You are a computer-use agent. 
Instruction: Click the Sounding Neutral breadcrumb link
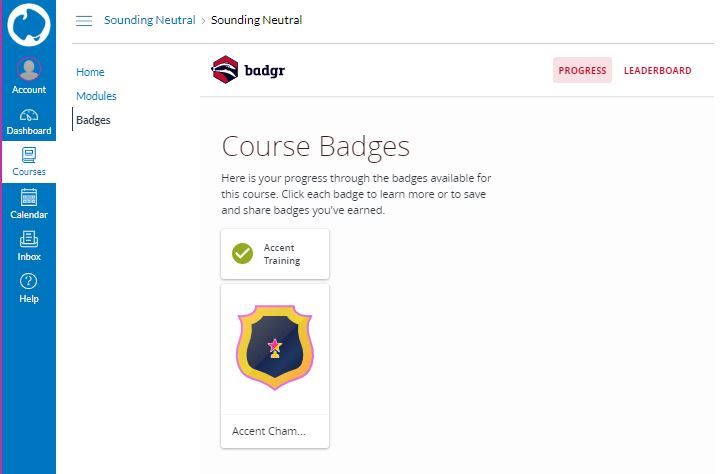pyautogui.click(x=149, y=20)
